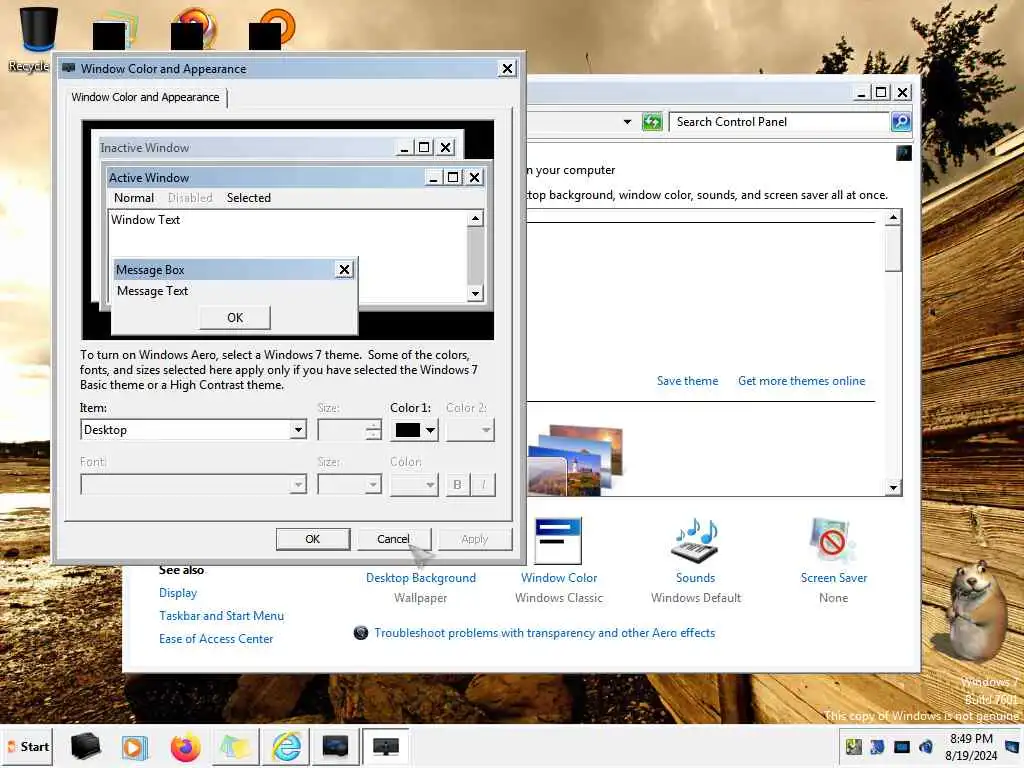Image resolution: width=1024 pixels, height=768 pixels.
Task: Open the Item dropdown showing Desktop
Action: pyautogui.click(x=193, y=430)
